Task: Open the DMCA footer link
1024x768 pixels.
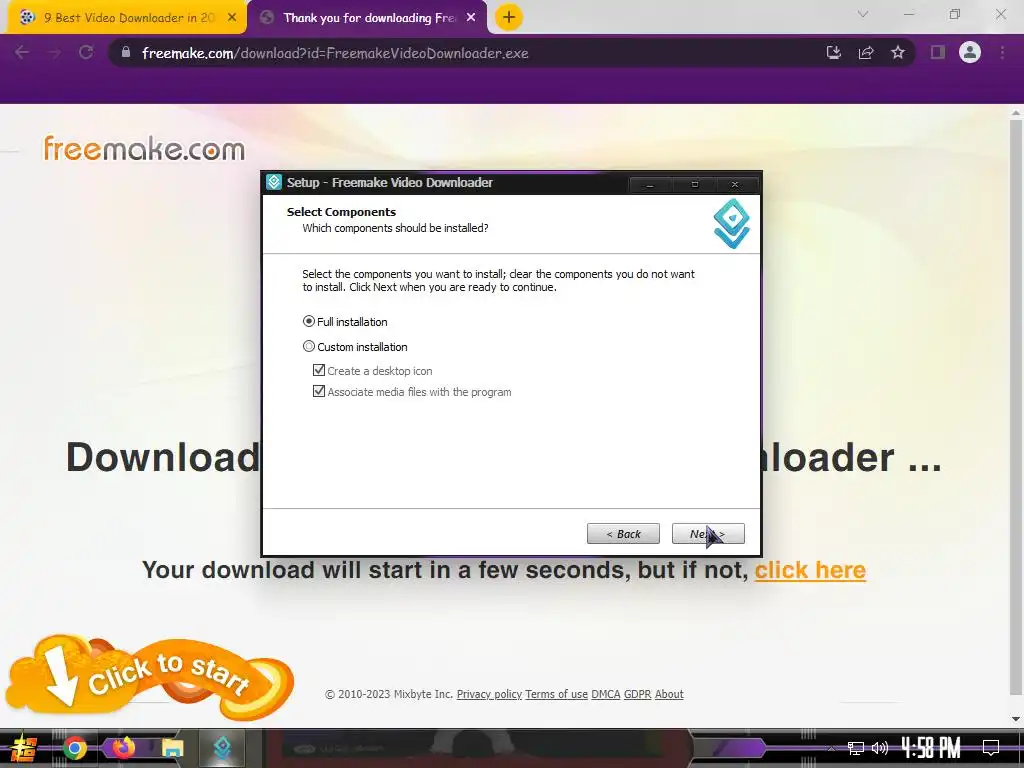Action: 605,694
